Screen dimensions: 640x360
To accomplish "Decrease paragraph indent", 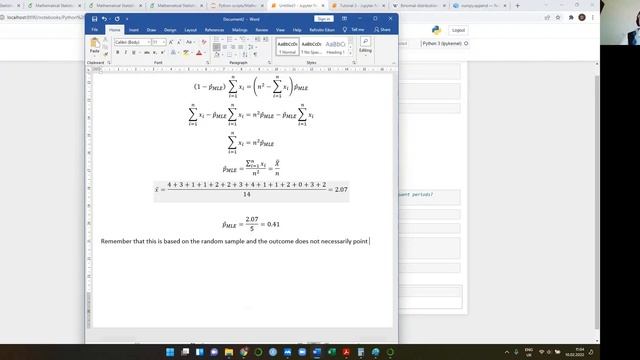I will click(258, 39).
